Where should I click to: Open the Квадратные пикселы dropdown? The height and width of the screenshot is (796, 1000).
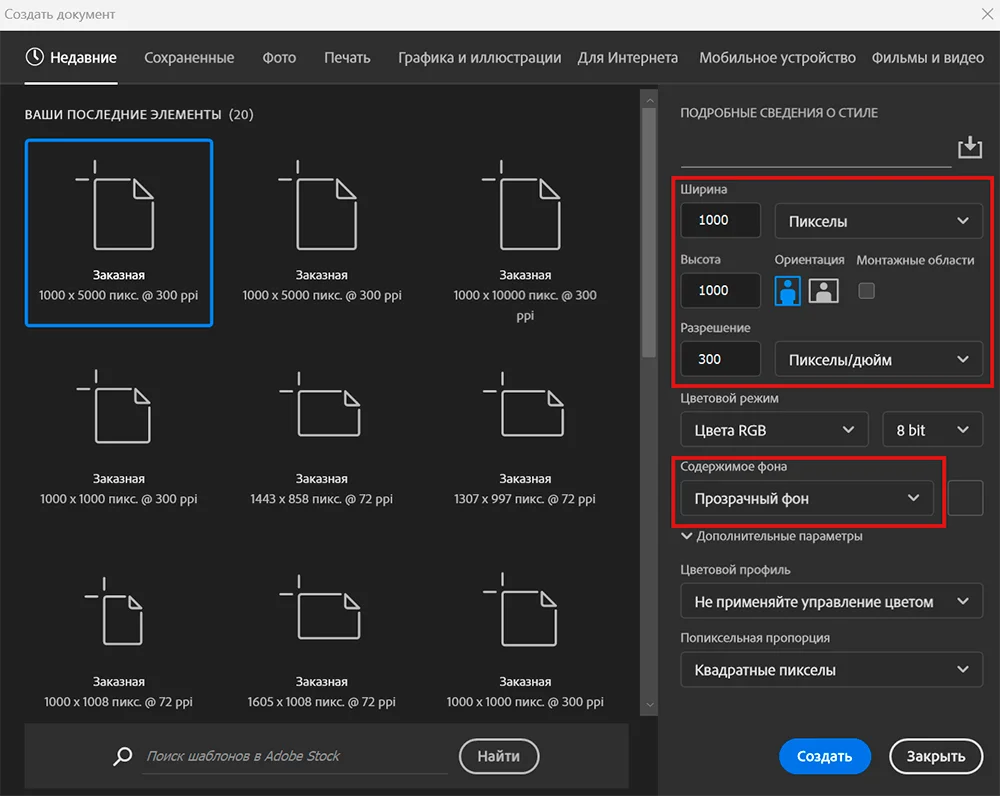(x=831, y=670)
